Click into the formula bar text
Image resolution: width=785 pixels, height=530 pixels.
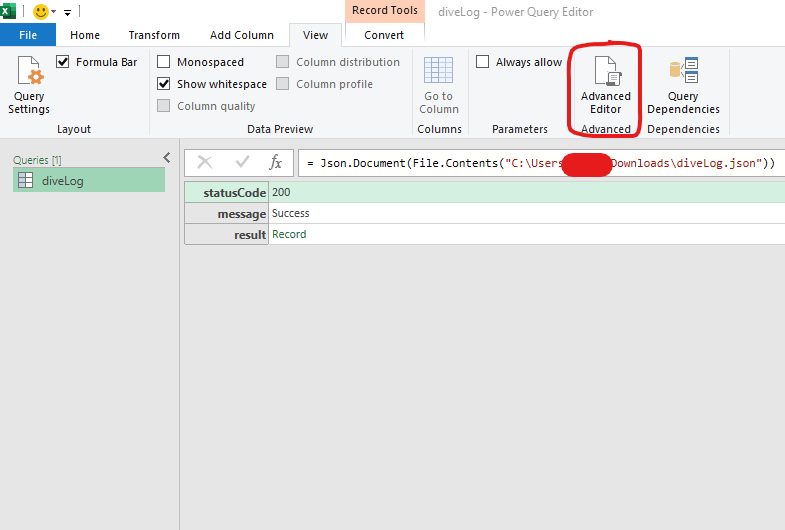tap(541, 163)
